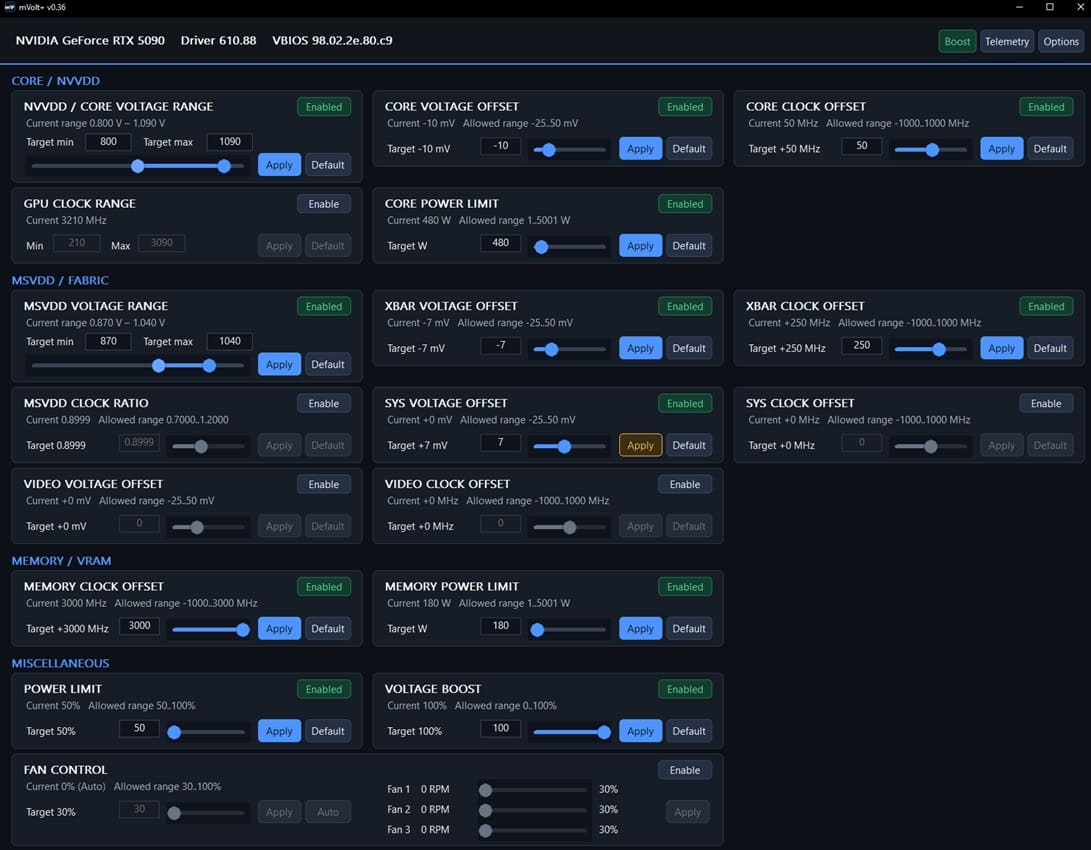Screen dimensions: 1091x850
Task: Reset MSVDD Voltage Range to Default
Action: pos(328,364)
